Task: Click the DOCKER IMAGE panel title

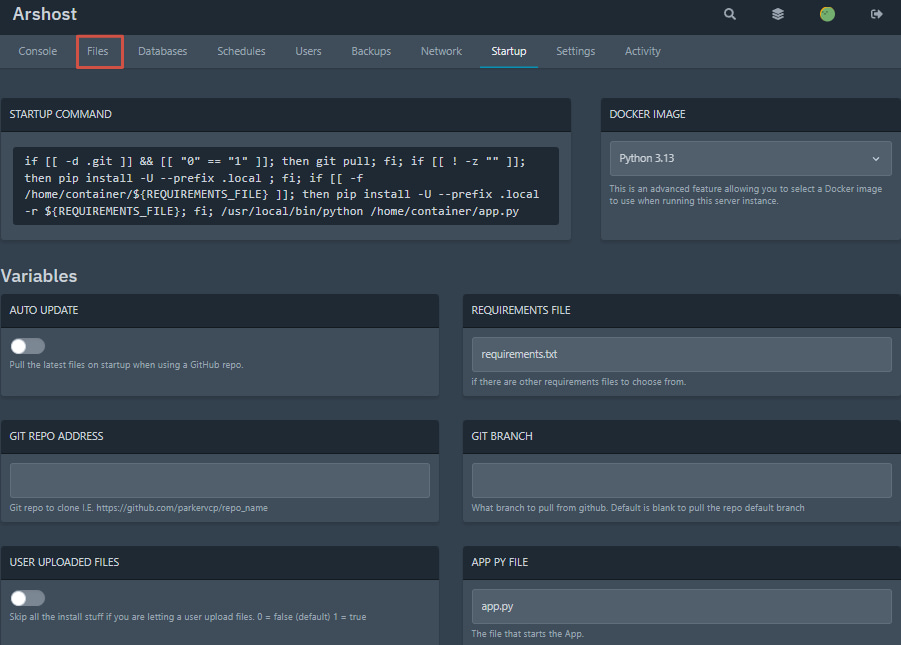Action: tap(647, 114)
